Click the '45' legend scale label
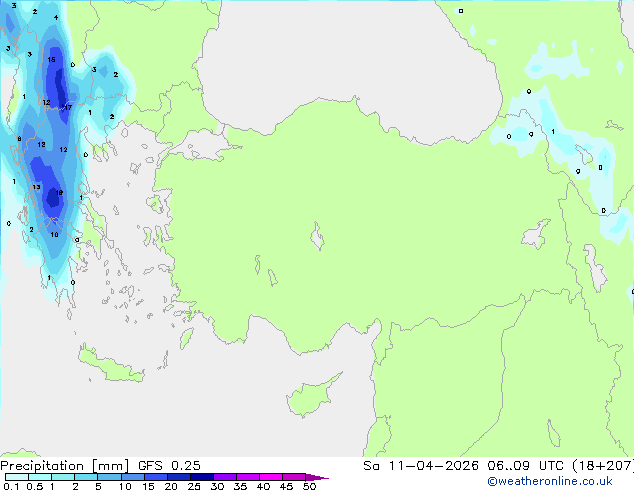The height and width of the screenshot is (490, 634). pos(287,486)
